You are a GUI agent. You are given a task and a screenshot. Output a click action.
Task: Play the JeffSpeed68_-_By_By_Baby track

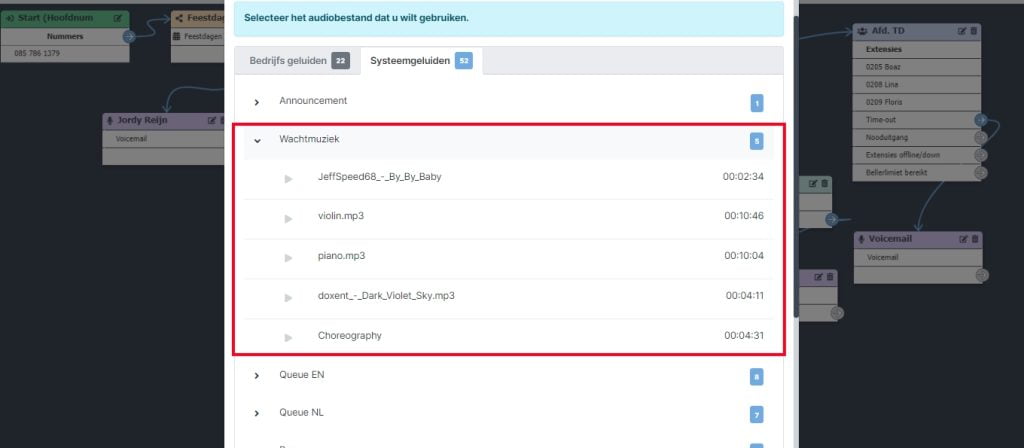[288, 178]
